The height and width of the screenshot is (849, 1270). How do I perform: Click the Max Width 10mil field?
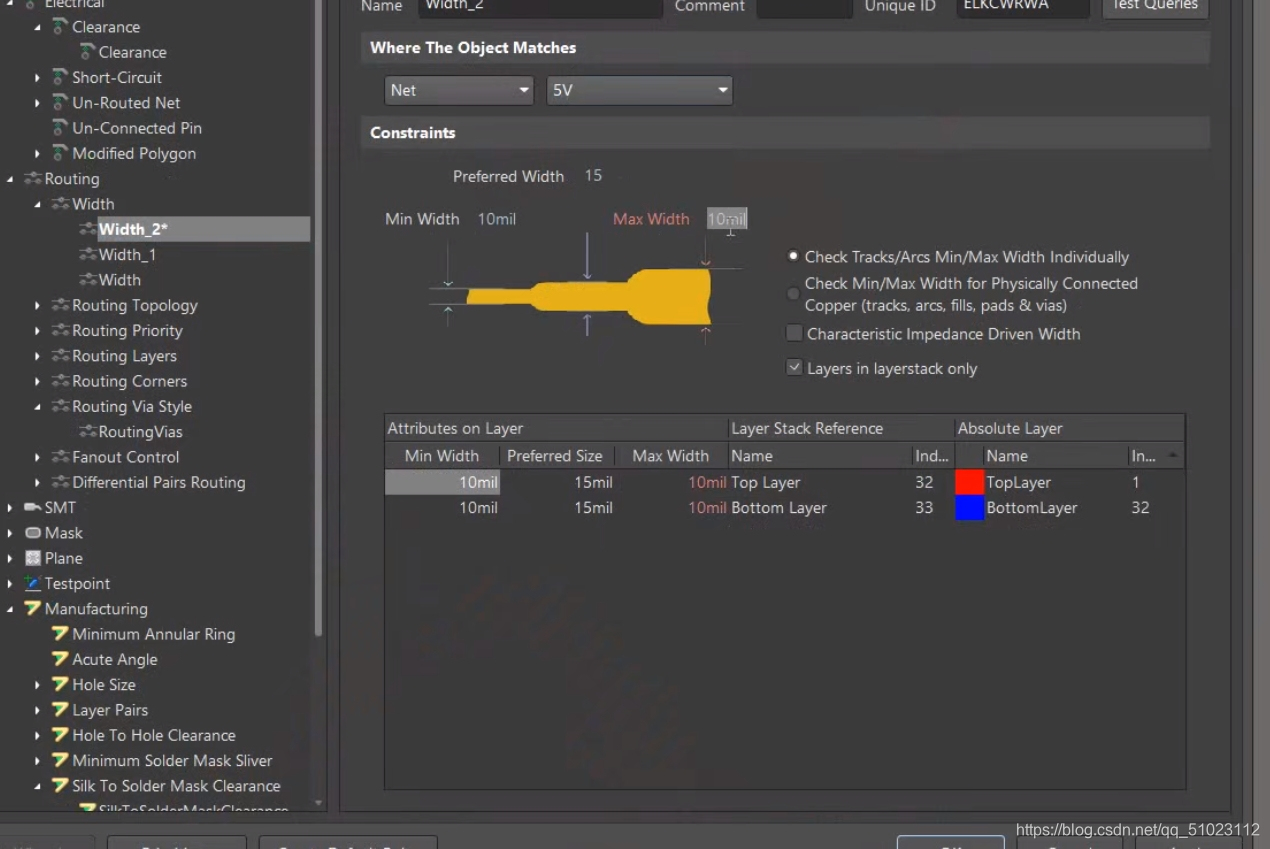pyautogui.click(x=727, y=219)
